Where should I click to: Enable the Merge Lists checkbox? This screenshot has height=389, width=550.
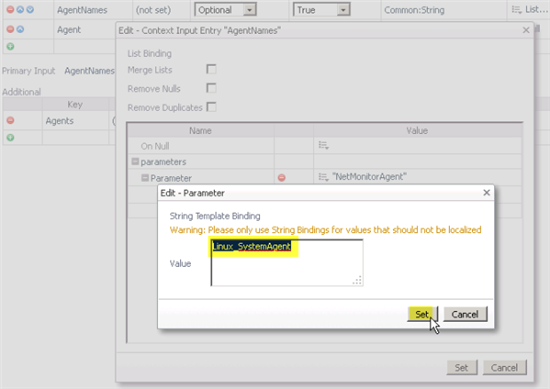point(211,69)
